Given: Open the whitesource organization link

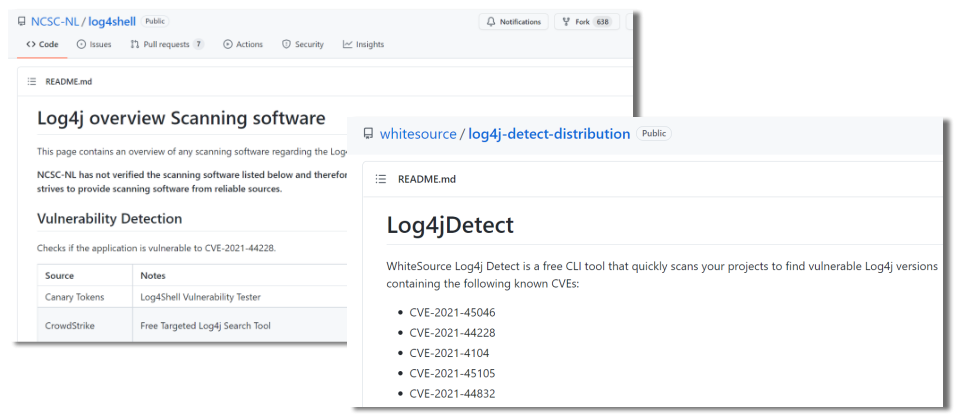Looking at the screenshot, I should (x=418, y=133).
